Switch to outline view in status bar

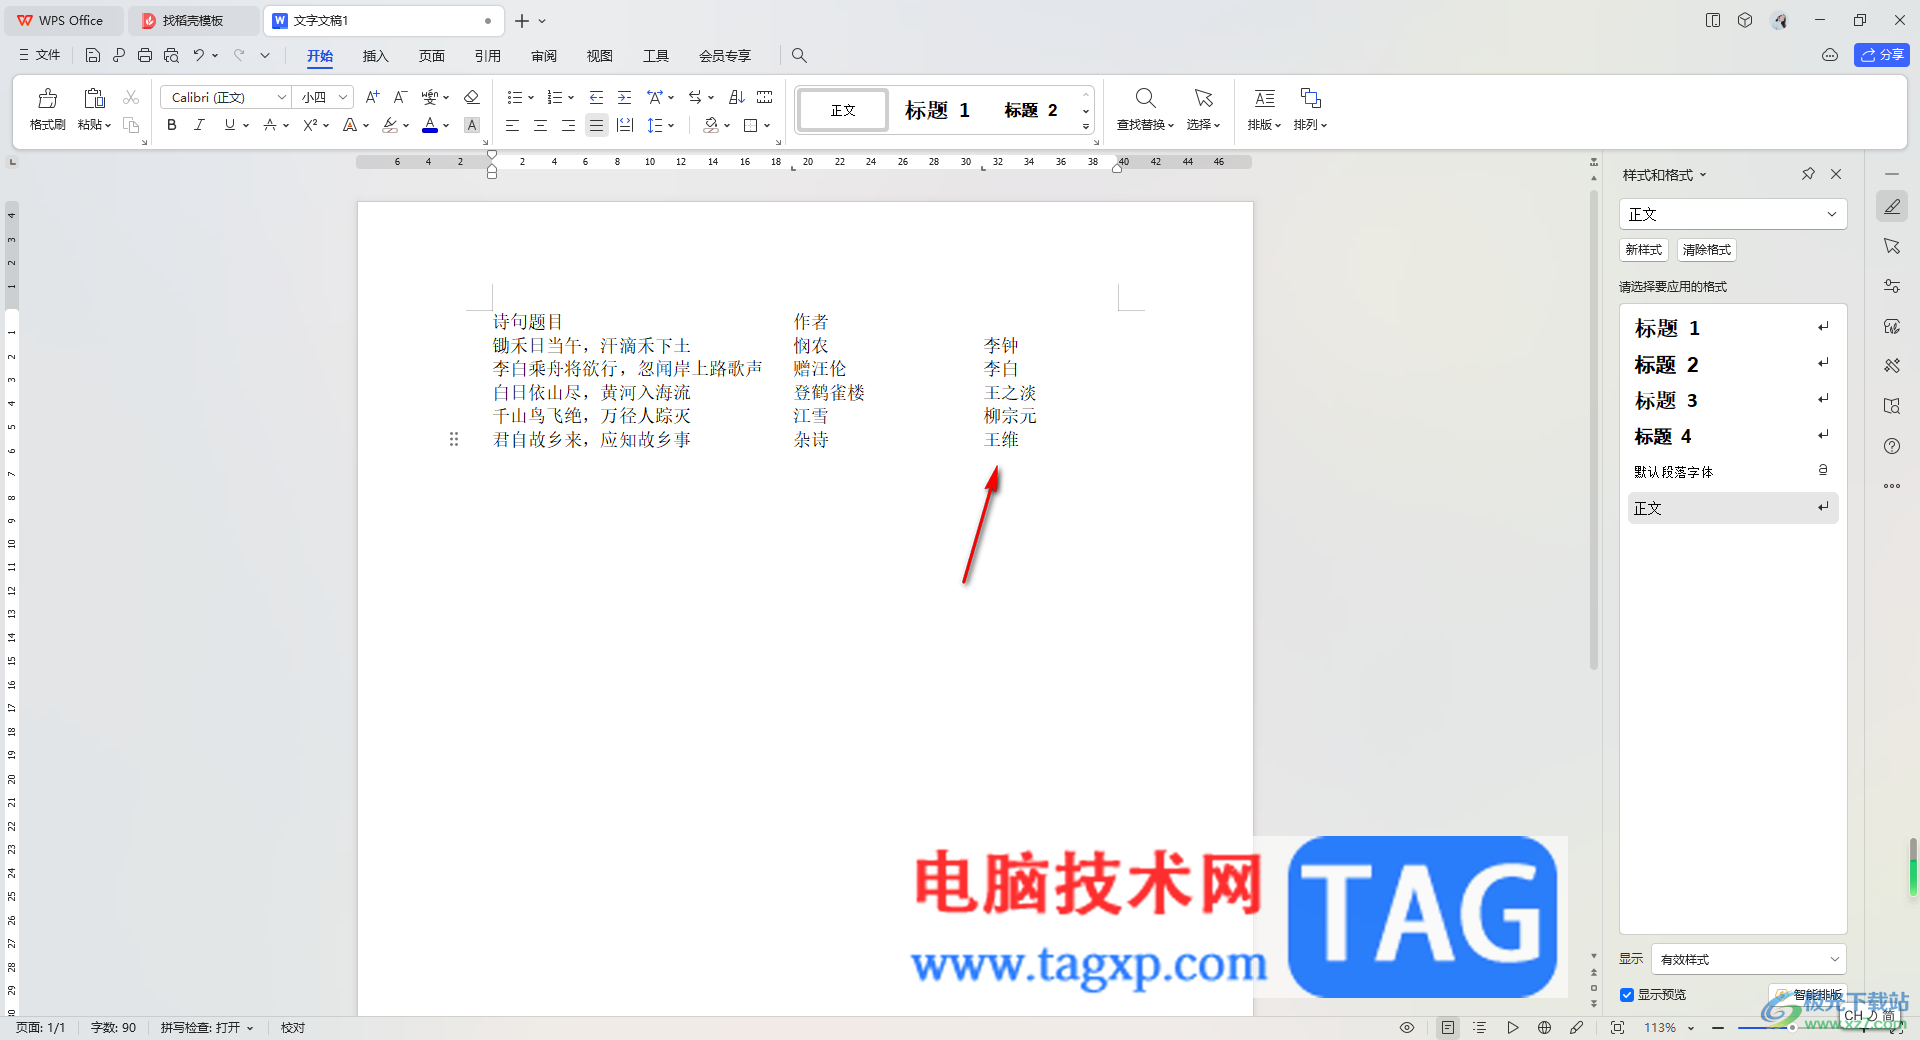[x=1480, y=1027]
